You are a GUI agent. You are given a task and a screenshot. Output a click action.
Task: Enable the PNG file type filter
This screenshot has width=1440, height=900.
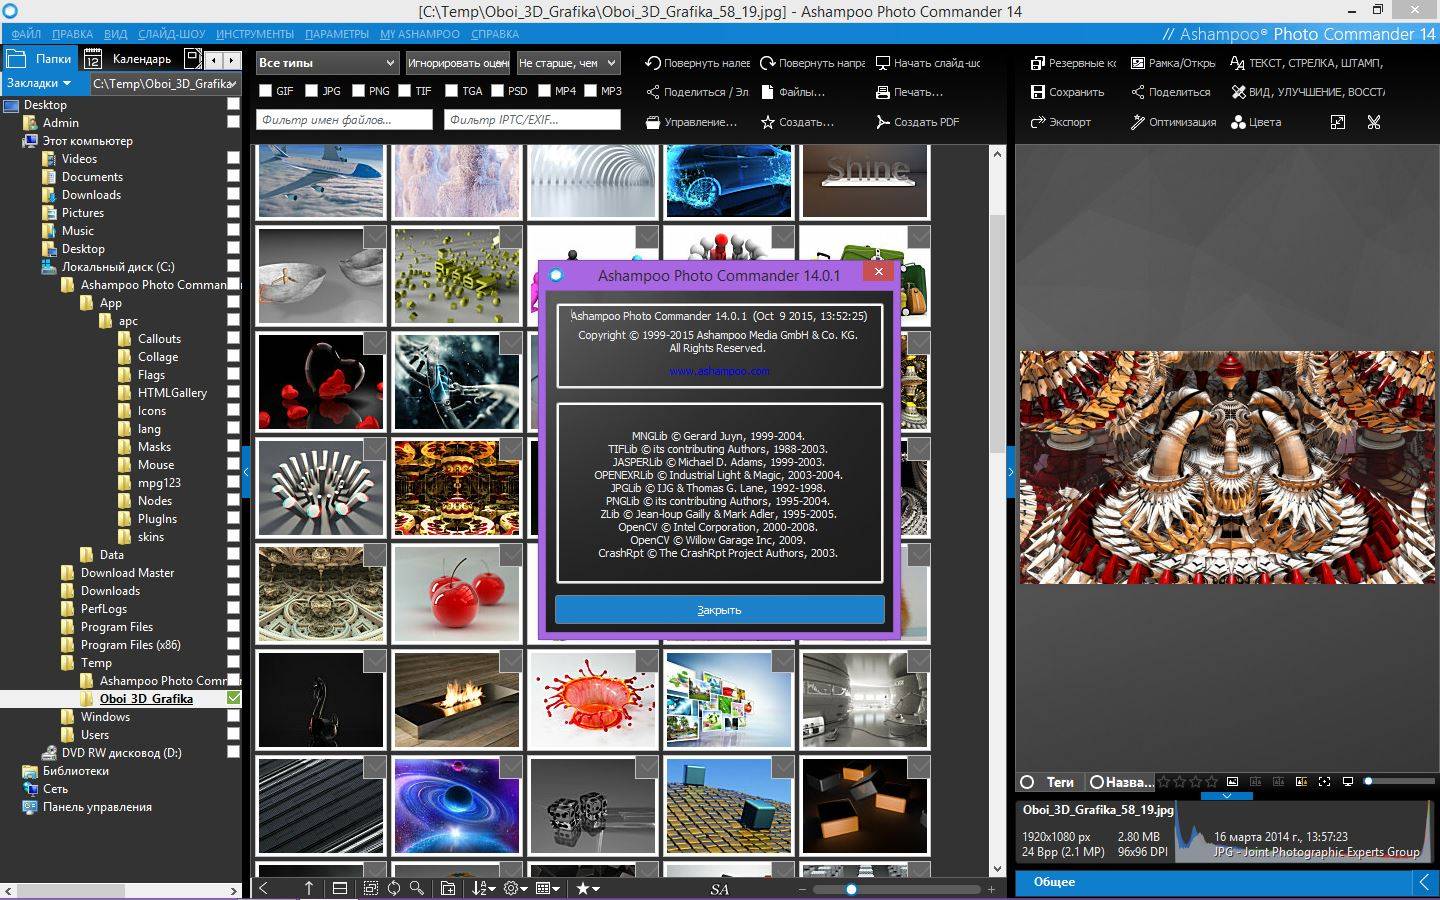pos(358,91)
